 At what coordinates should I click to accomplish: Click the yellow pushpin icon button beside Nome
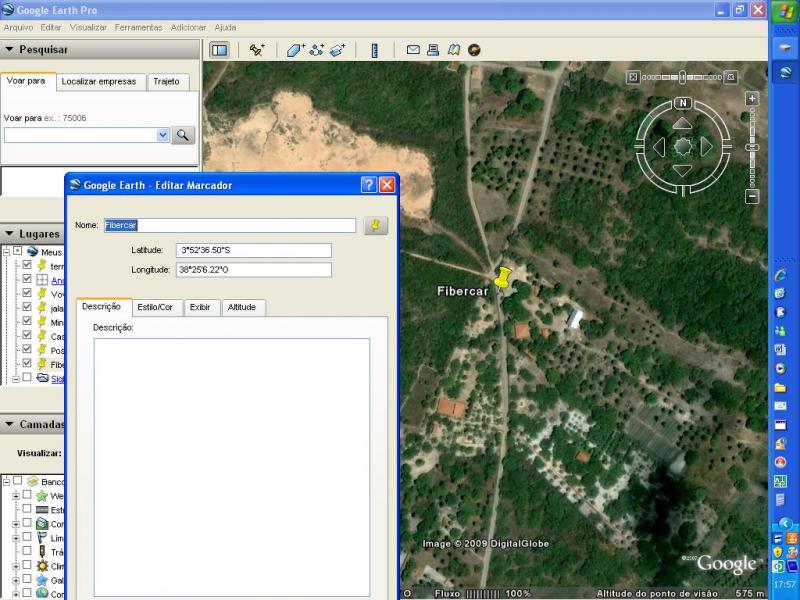pos(376,225)
